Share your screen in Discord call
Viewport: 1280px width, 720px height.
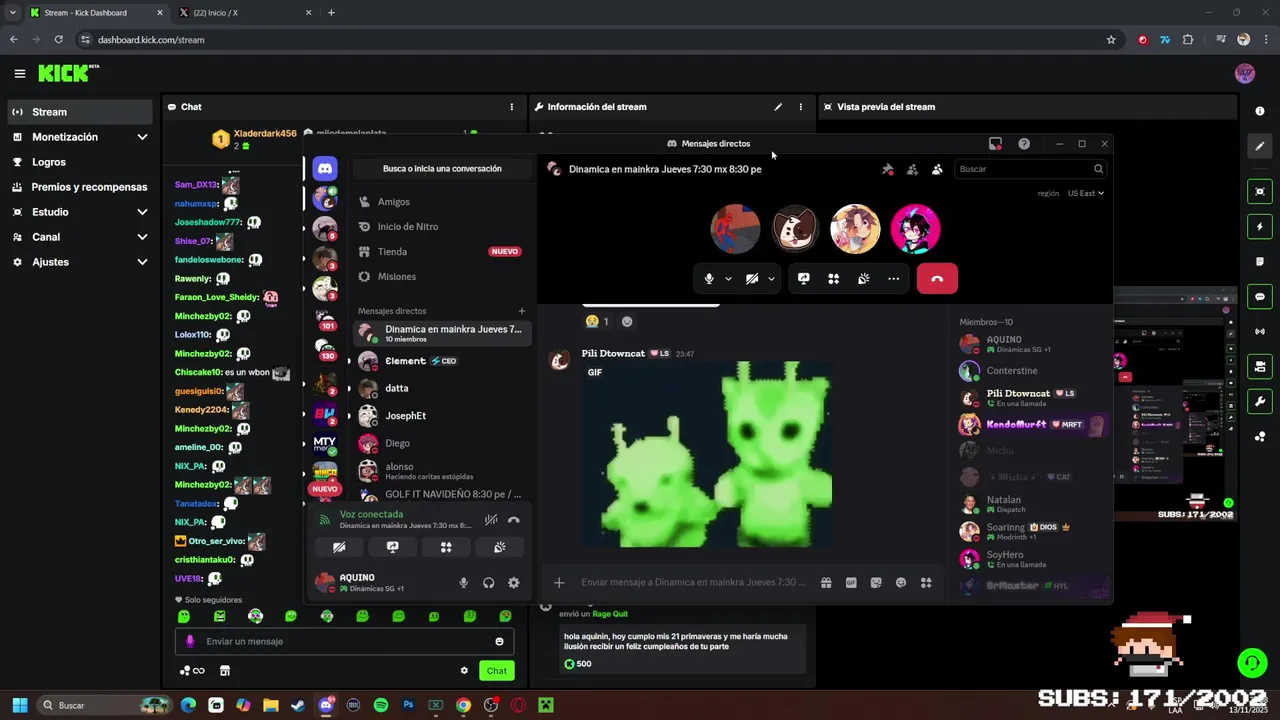click(x=803, y=279)
